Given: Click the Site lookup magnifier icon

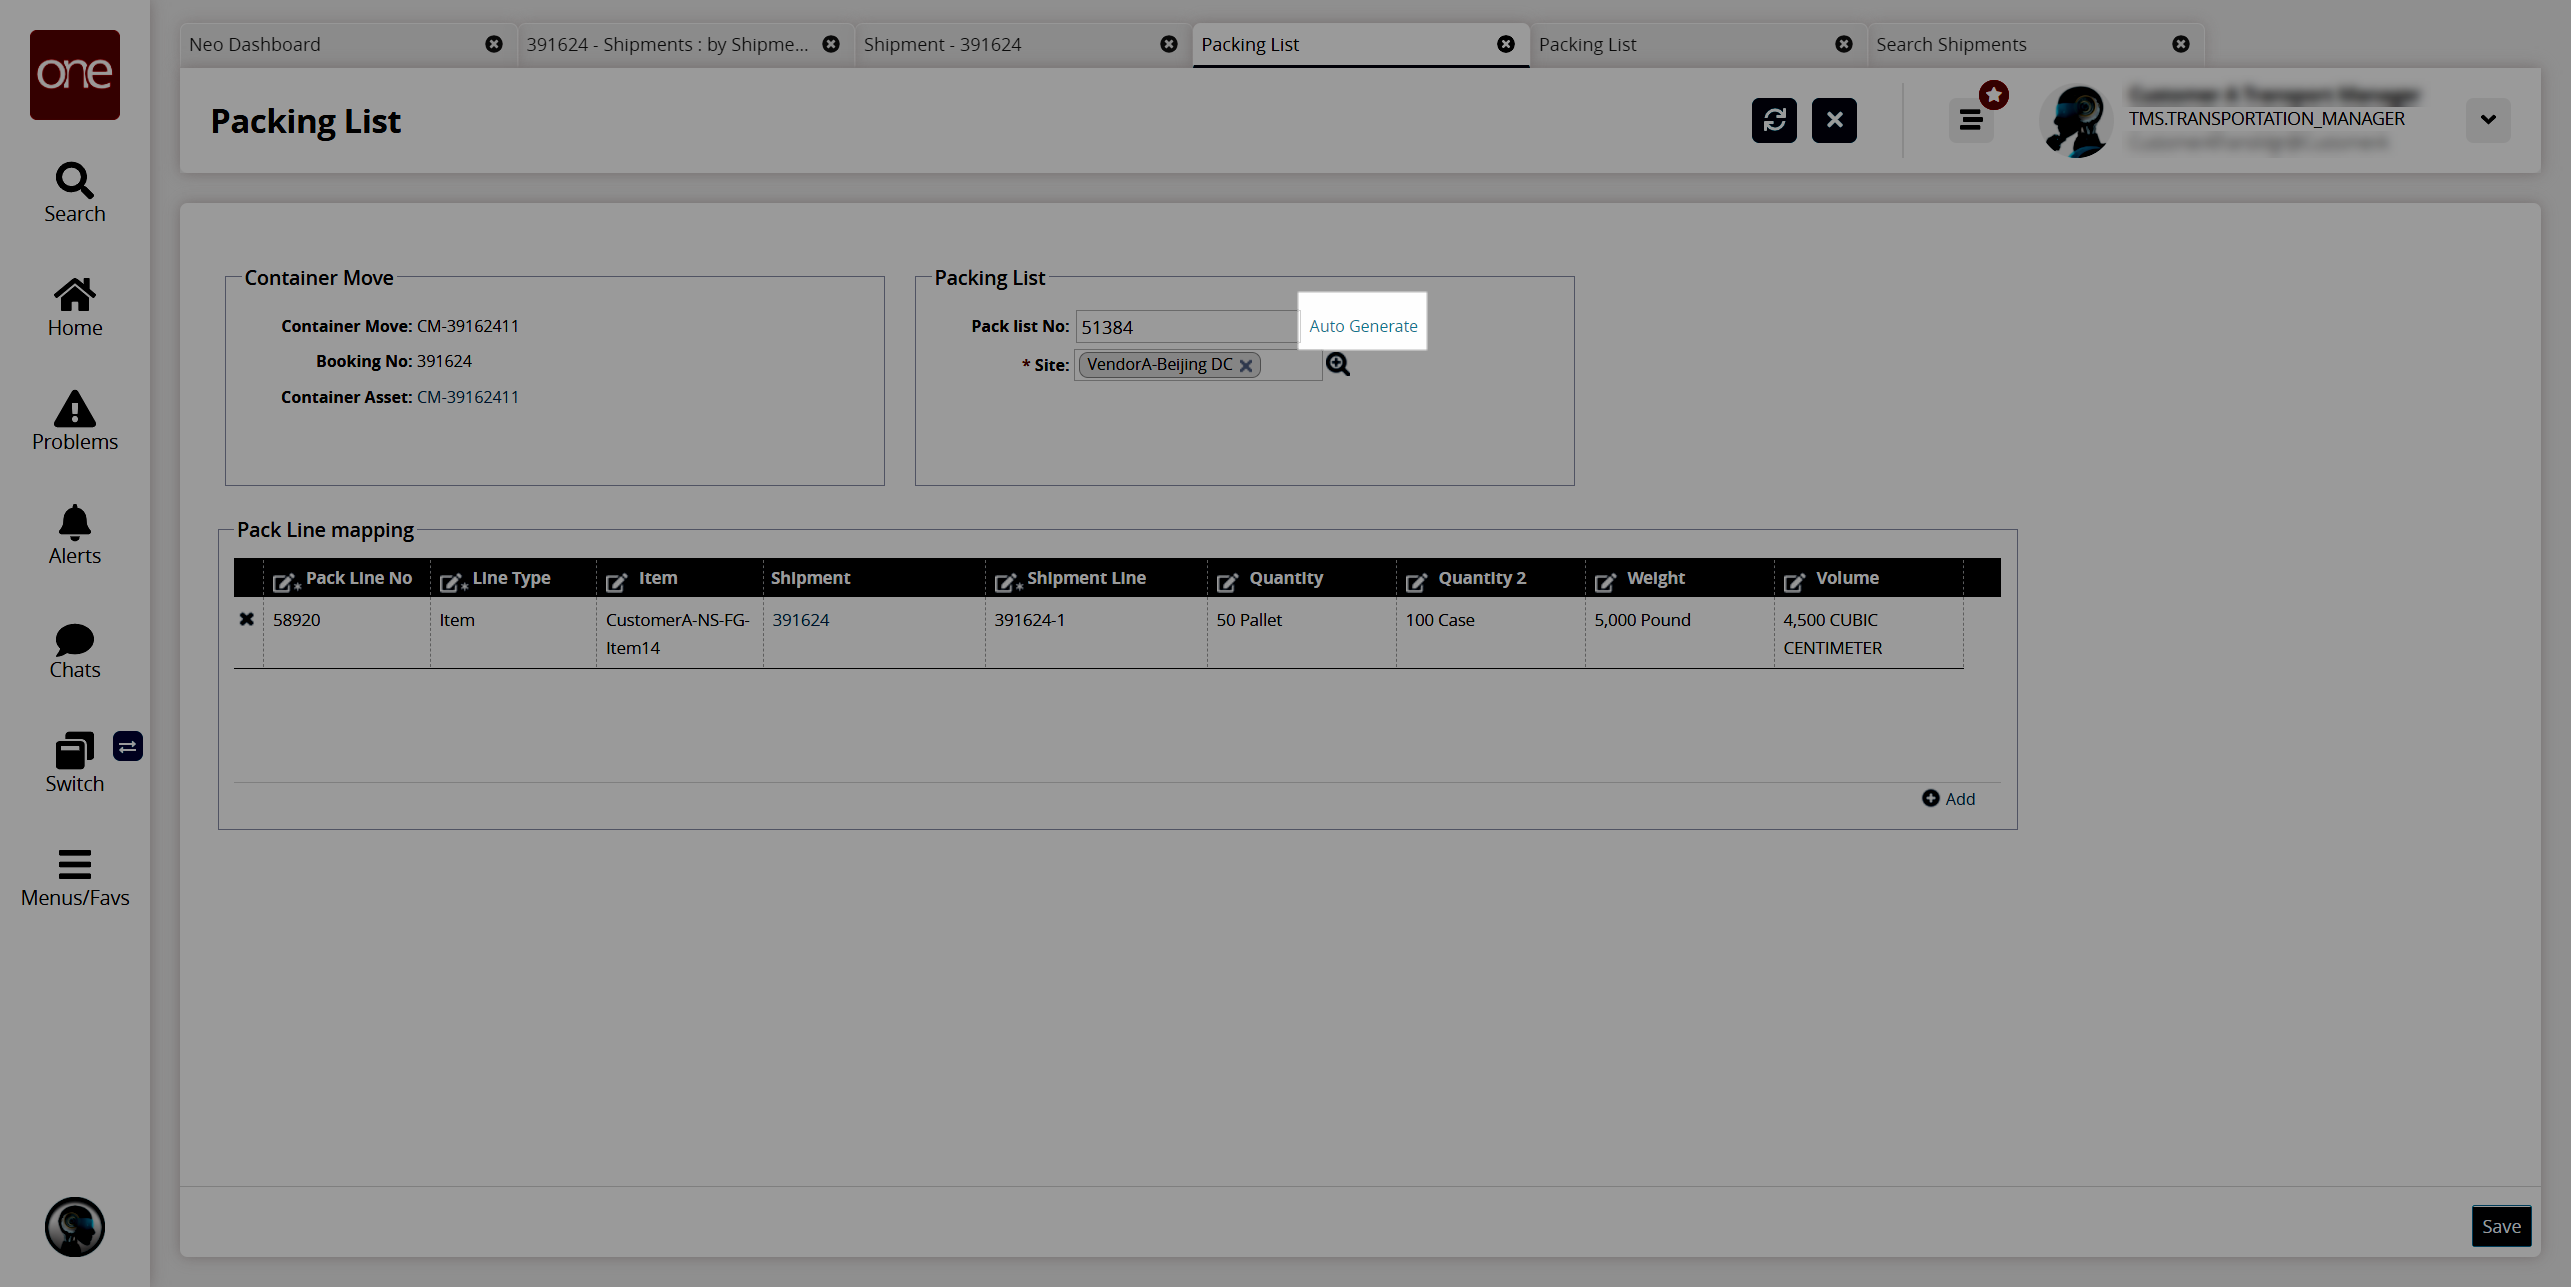Looking at the screenshot, I should 1337,365.
